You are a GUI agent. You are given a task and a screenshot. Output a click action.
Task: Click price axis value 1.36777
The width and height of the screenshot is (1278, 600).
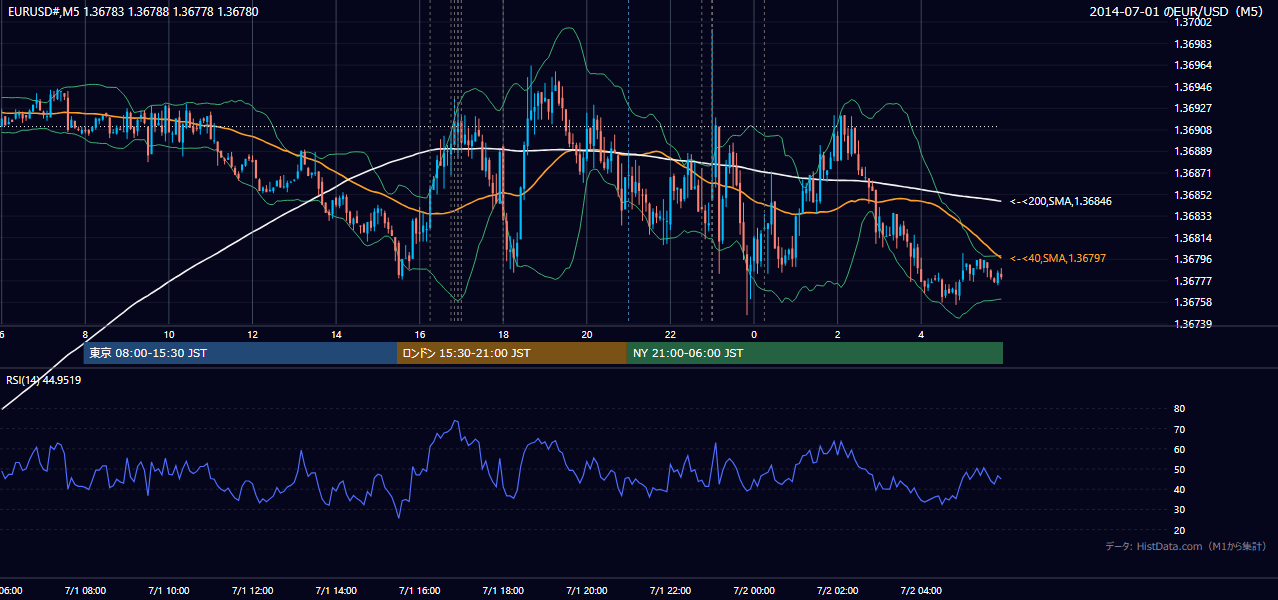[1193, 281]
